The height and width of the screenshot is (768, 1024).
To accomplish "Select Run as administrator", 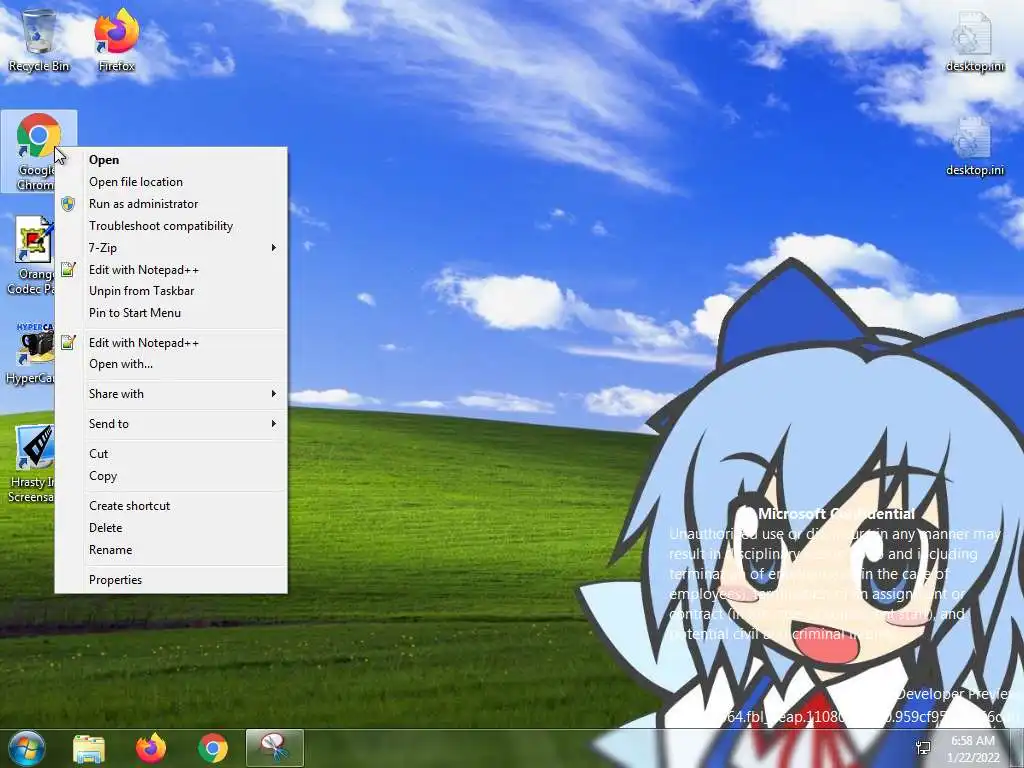I will click(x=171, y=204).
